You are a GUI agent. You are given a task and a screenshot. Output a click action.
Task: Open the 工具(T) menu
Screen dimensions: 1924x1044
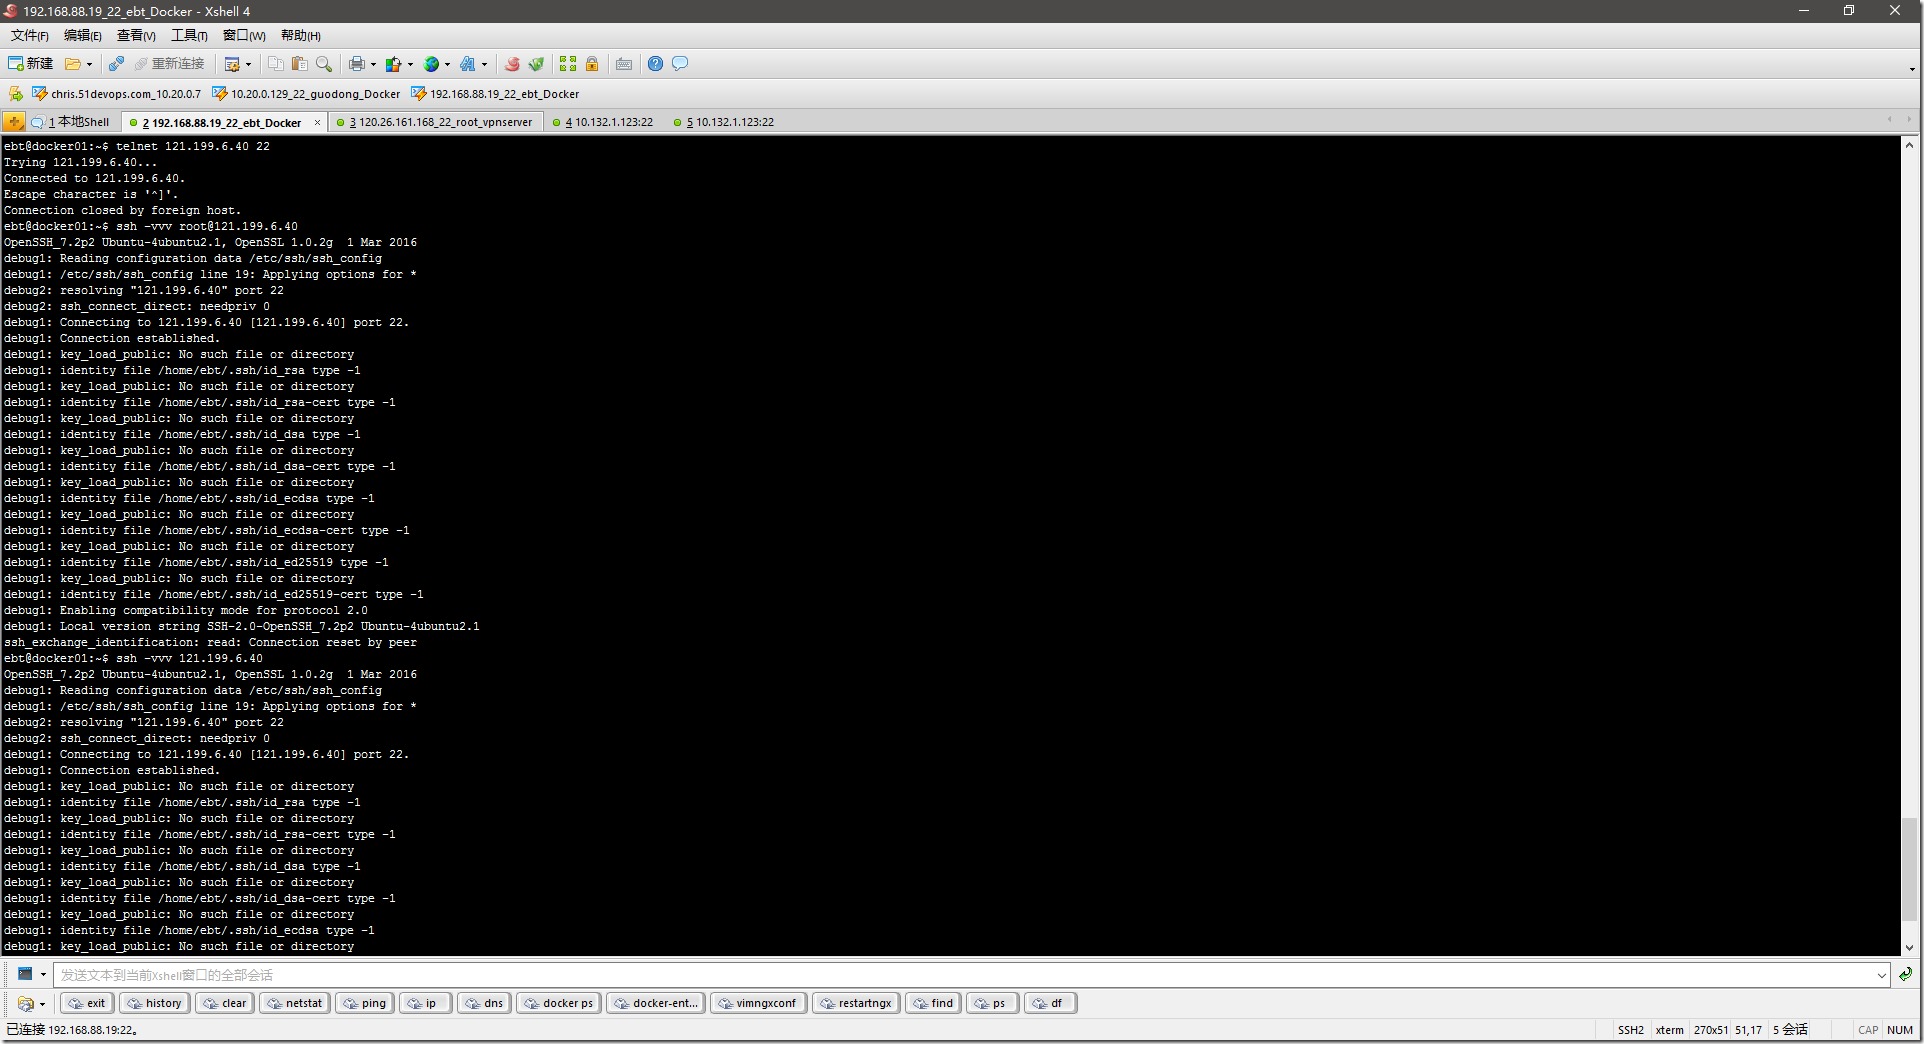click(x=189, y=36)
